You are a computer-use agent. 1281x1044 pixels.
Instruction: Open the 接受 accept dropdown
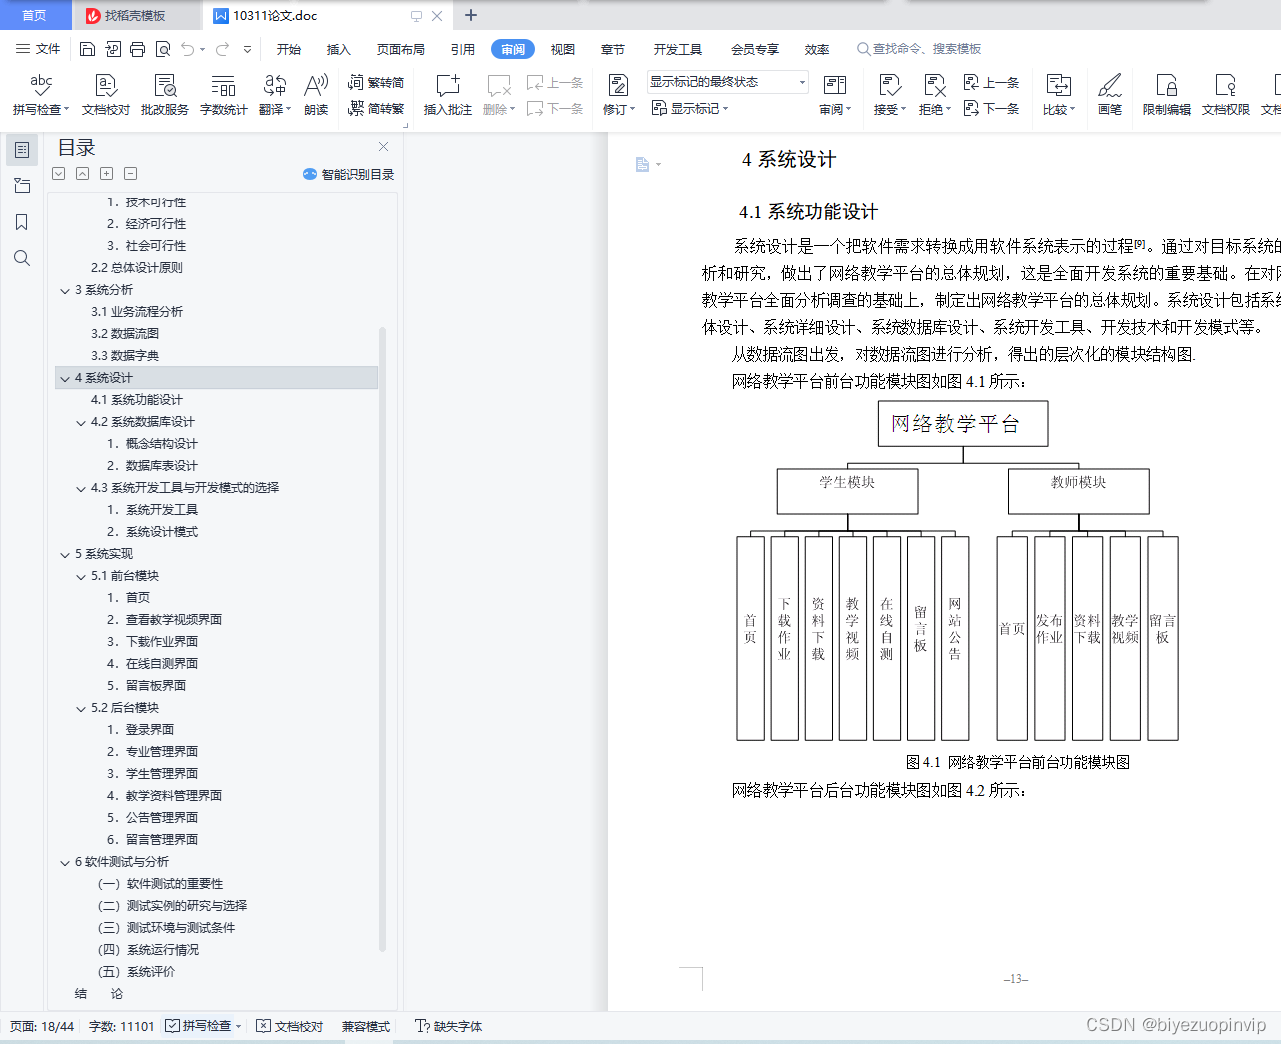pos(890,110)
